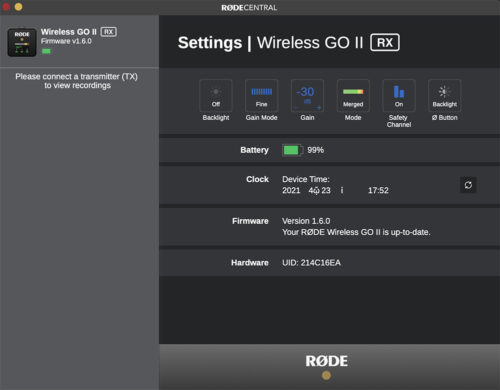This screenshot has height=390, width=500.
Task: Sync the device clock with refresh icon
Action: pyautogui.click(x=468, y=185)
